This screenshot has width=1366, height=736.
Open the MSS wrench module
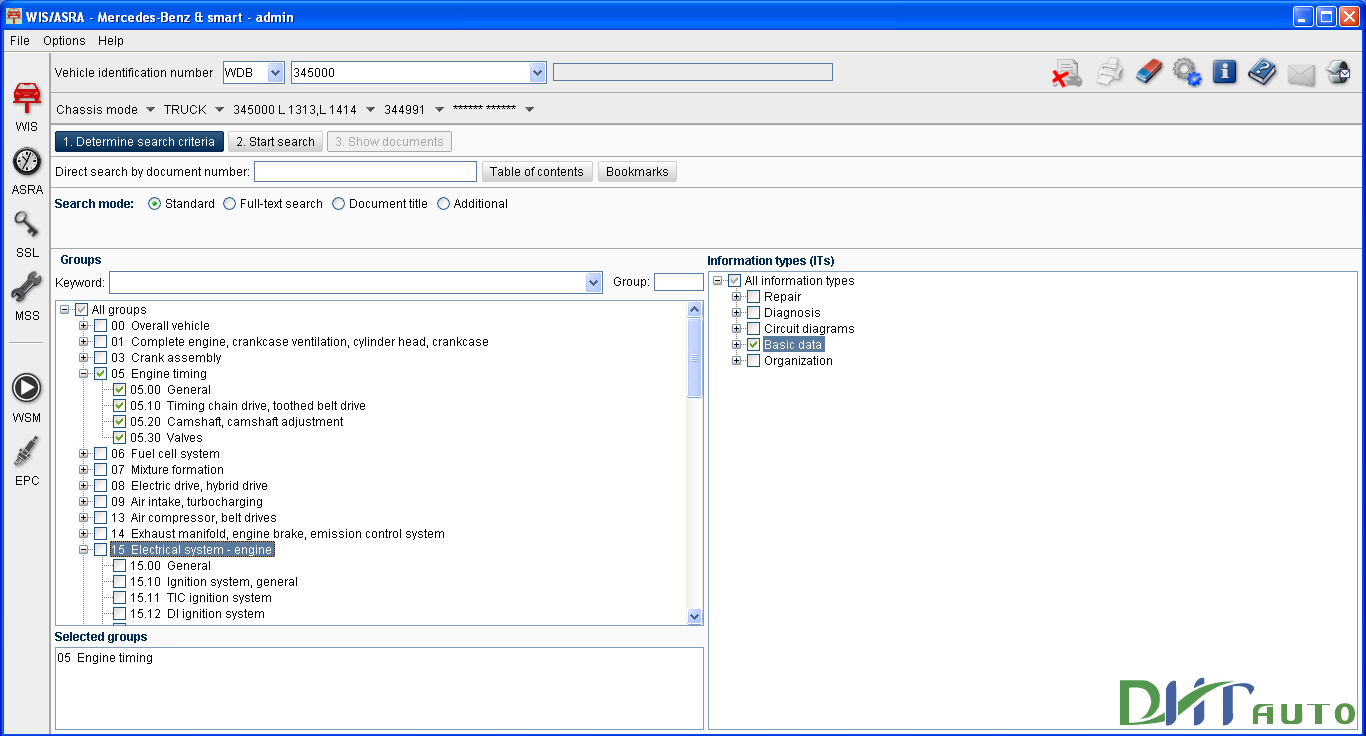(27, 294)
